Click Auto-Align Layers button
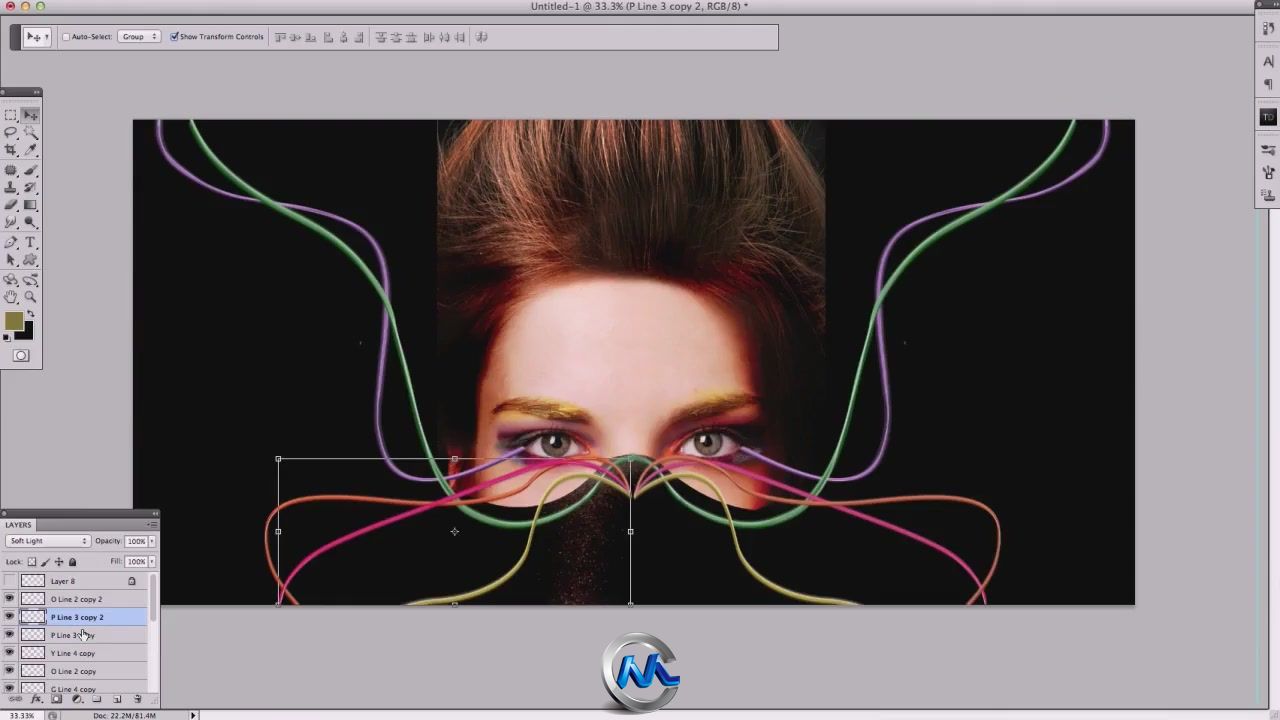 482,37
